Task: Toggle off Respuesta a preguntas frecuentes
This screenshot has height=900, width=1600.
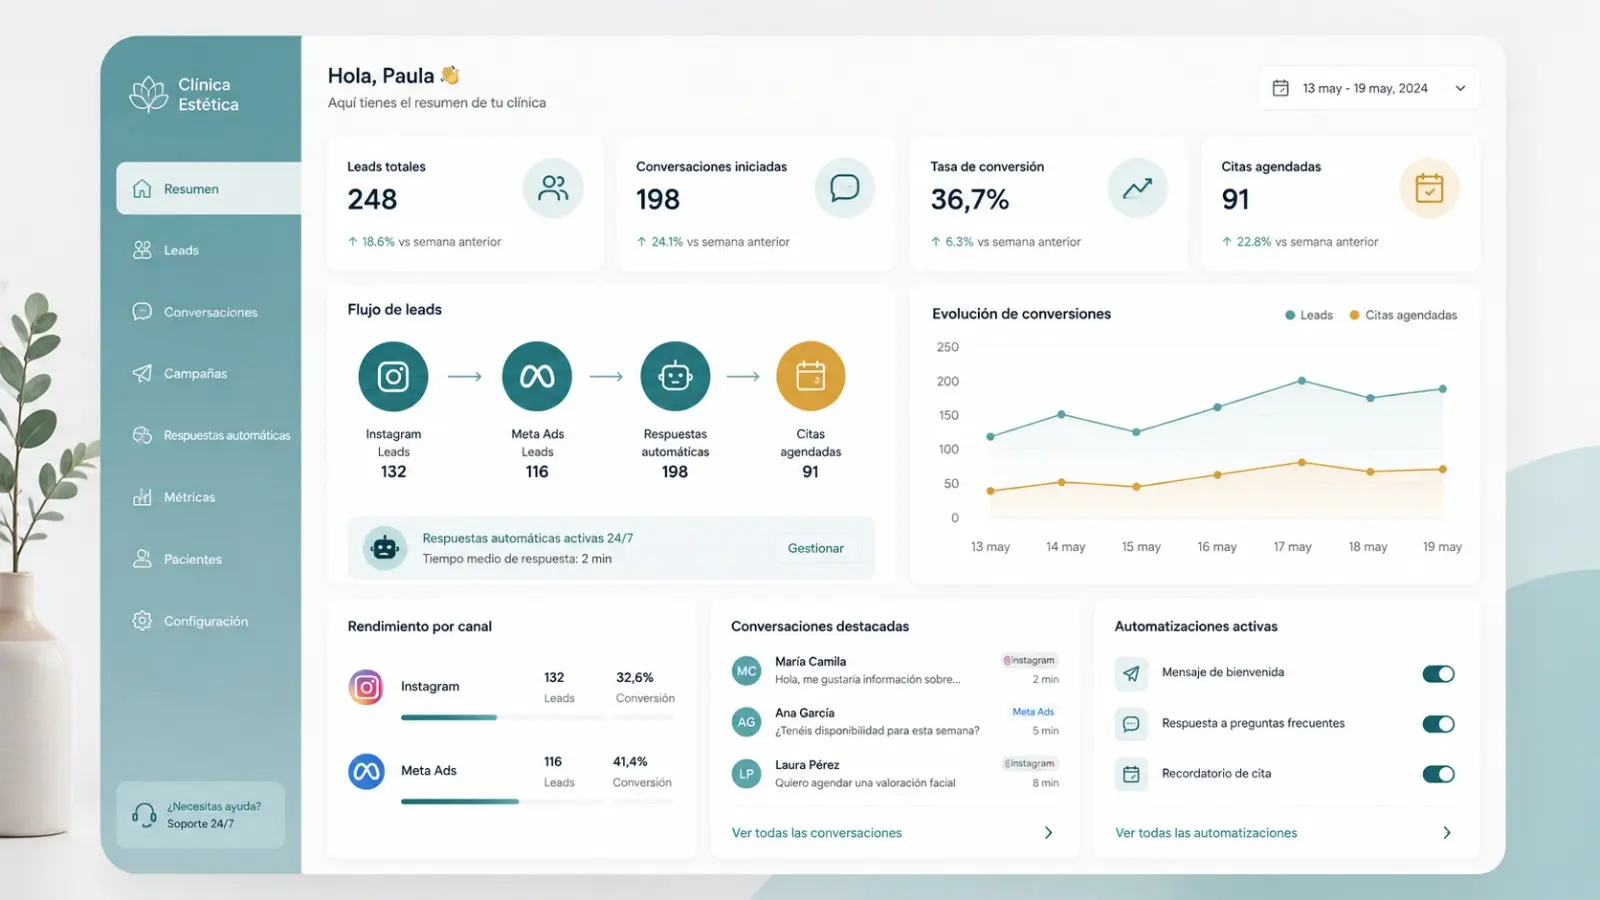Action: click(x=1438, y=724)
